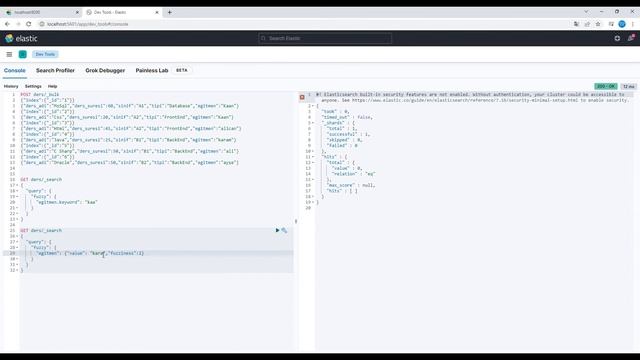Screen dimensions: 640x360
Task: Open console Help
Action: (53, 87)
